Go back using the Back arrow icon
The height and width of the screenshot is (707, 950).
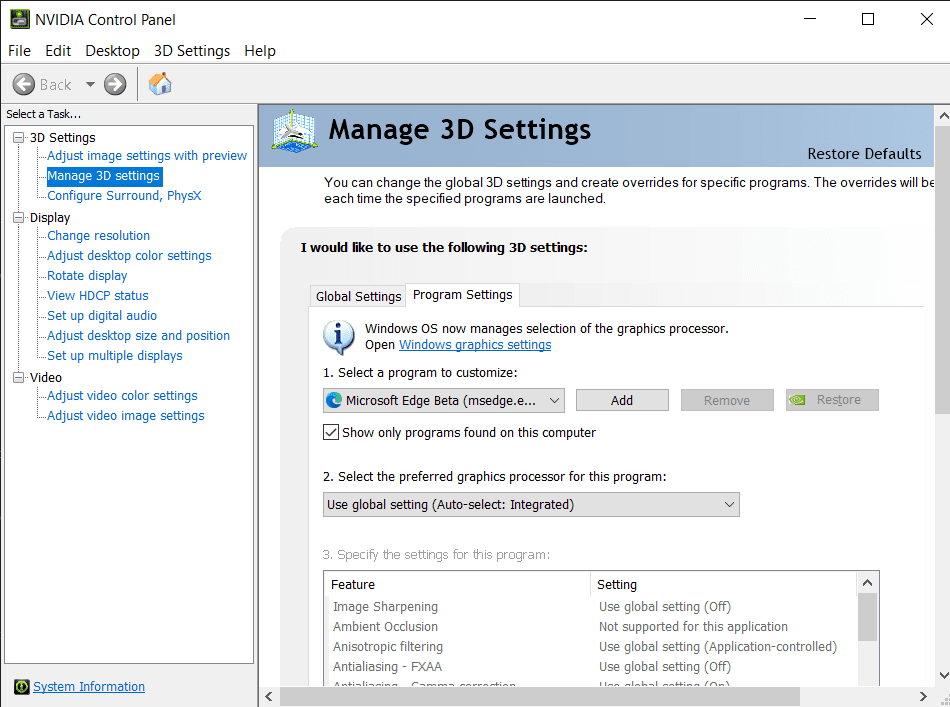[x=24, y=84]
